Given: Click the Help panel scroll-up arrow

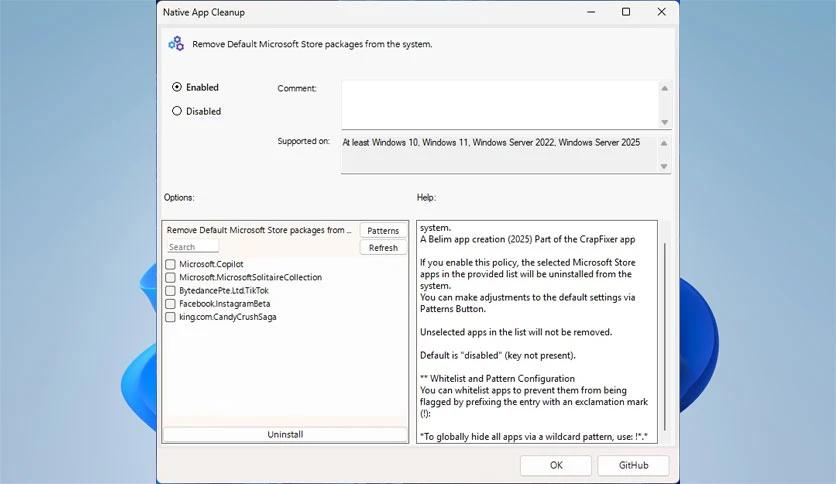Looking at the screenshot, I should click(665, 228).
